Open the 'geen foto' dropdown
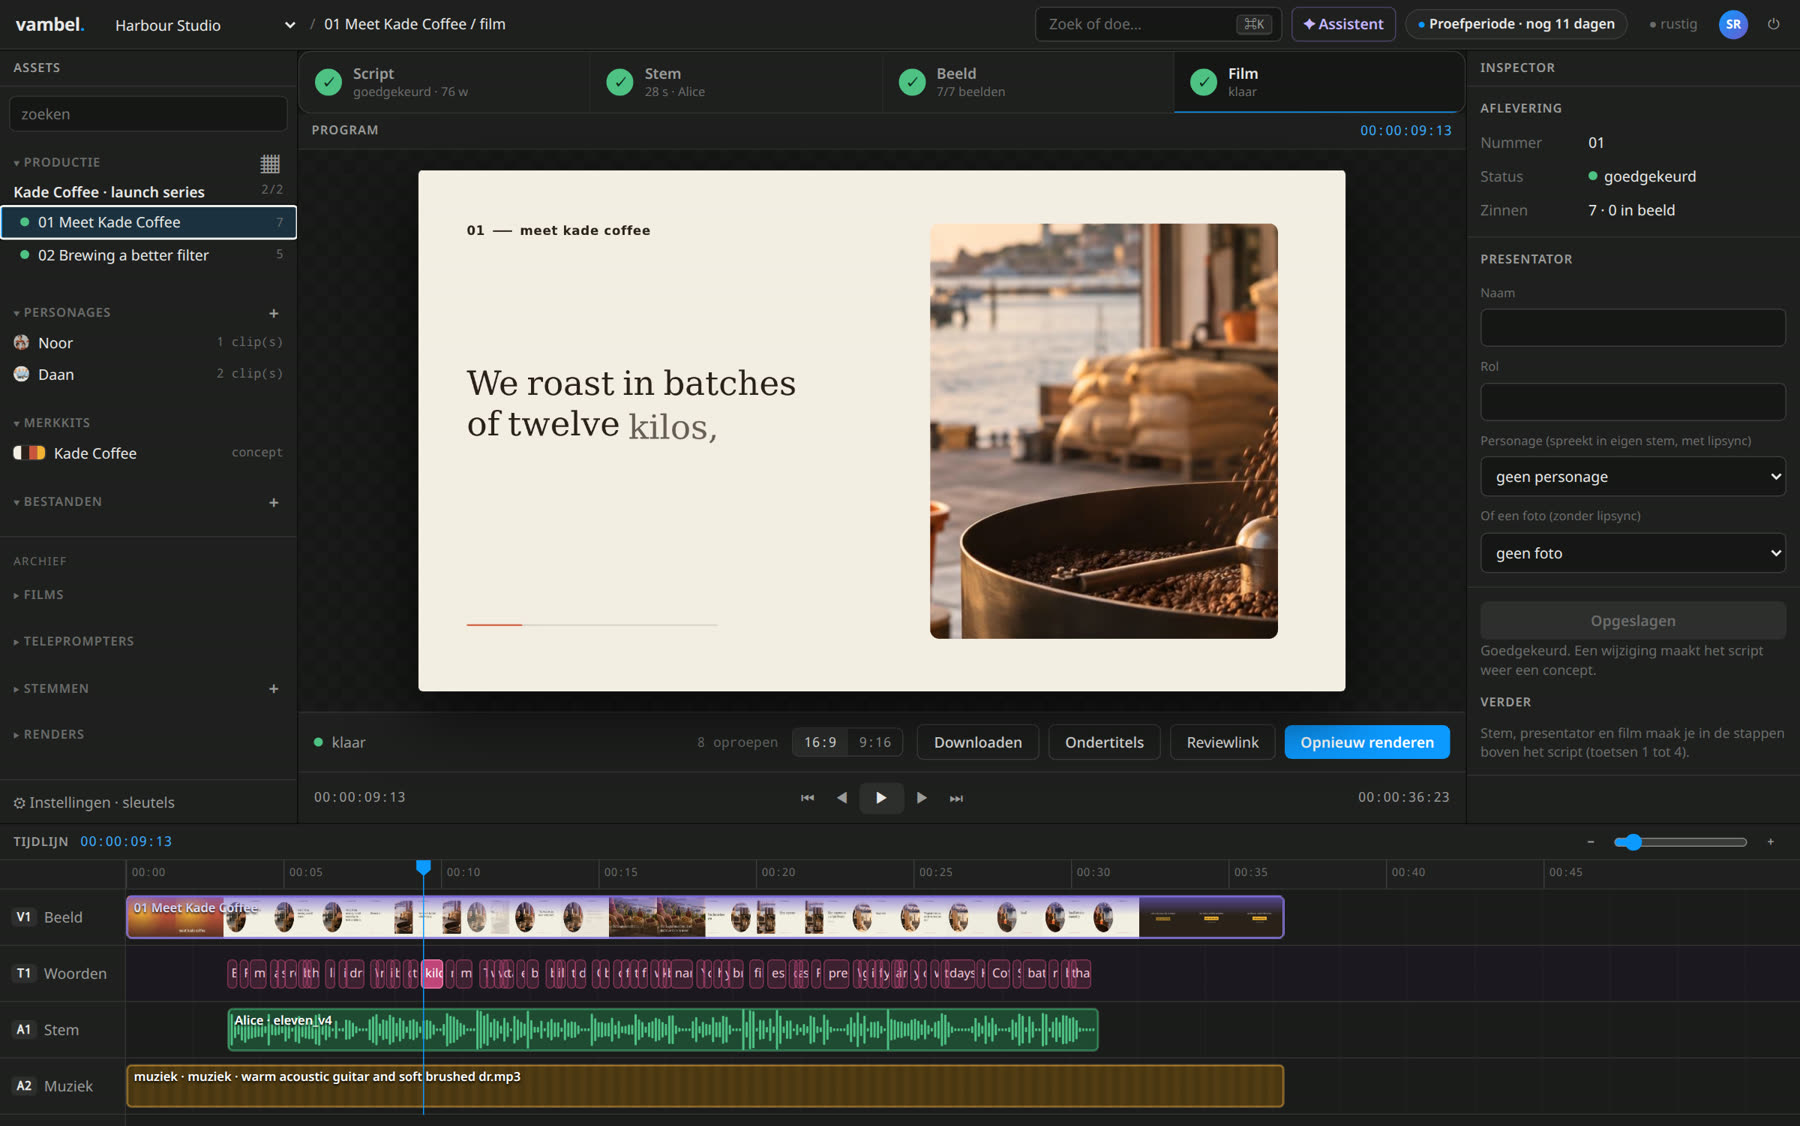This screenshot has width=1800, height=1126. (1633, 553)
